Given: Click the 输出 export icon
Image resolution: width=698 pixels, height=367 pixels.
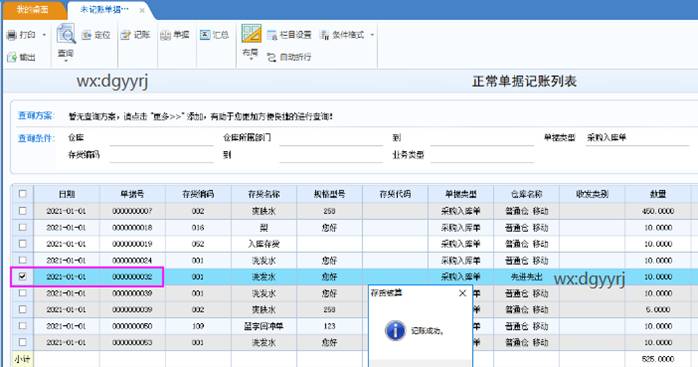Looking at the screenshot, I should tap(12, 57).
